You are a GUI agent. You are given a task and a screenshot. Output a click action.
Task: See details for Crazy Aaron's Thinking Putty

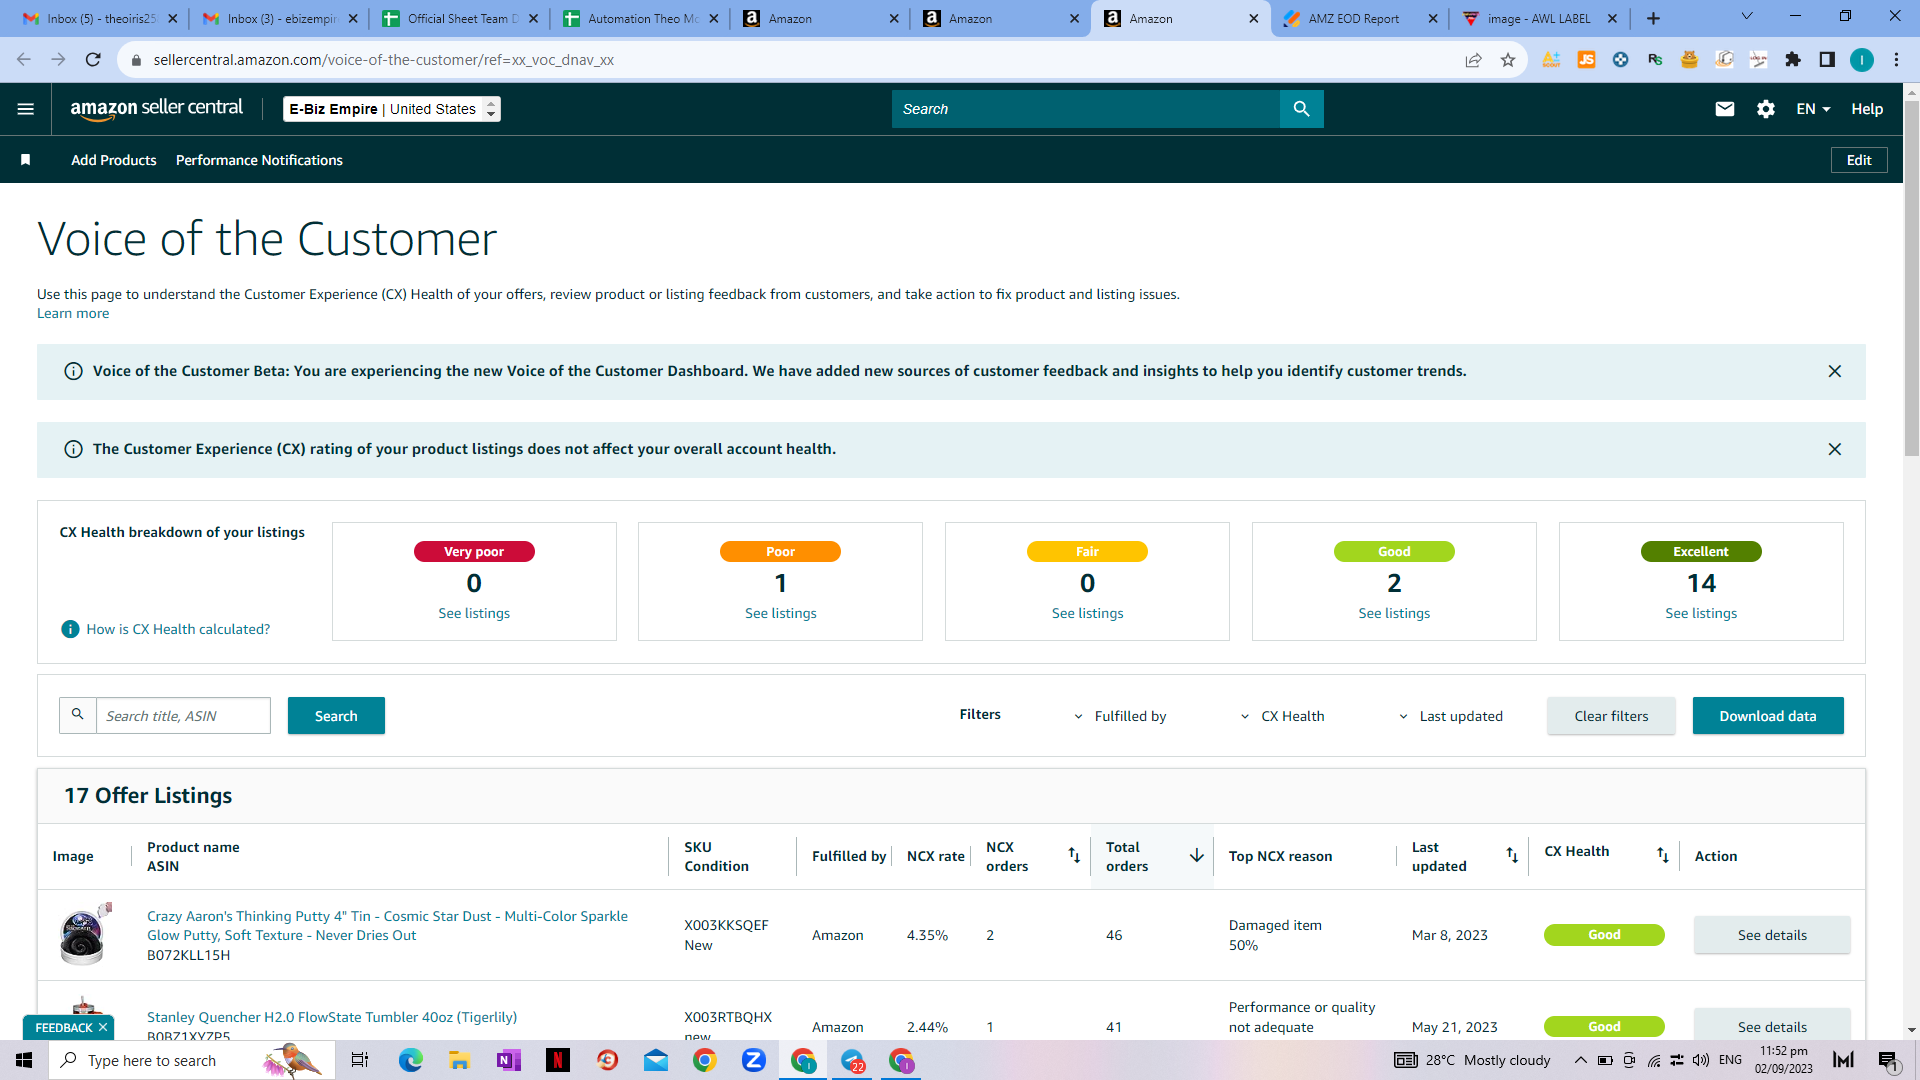1772,935
